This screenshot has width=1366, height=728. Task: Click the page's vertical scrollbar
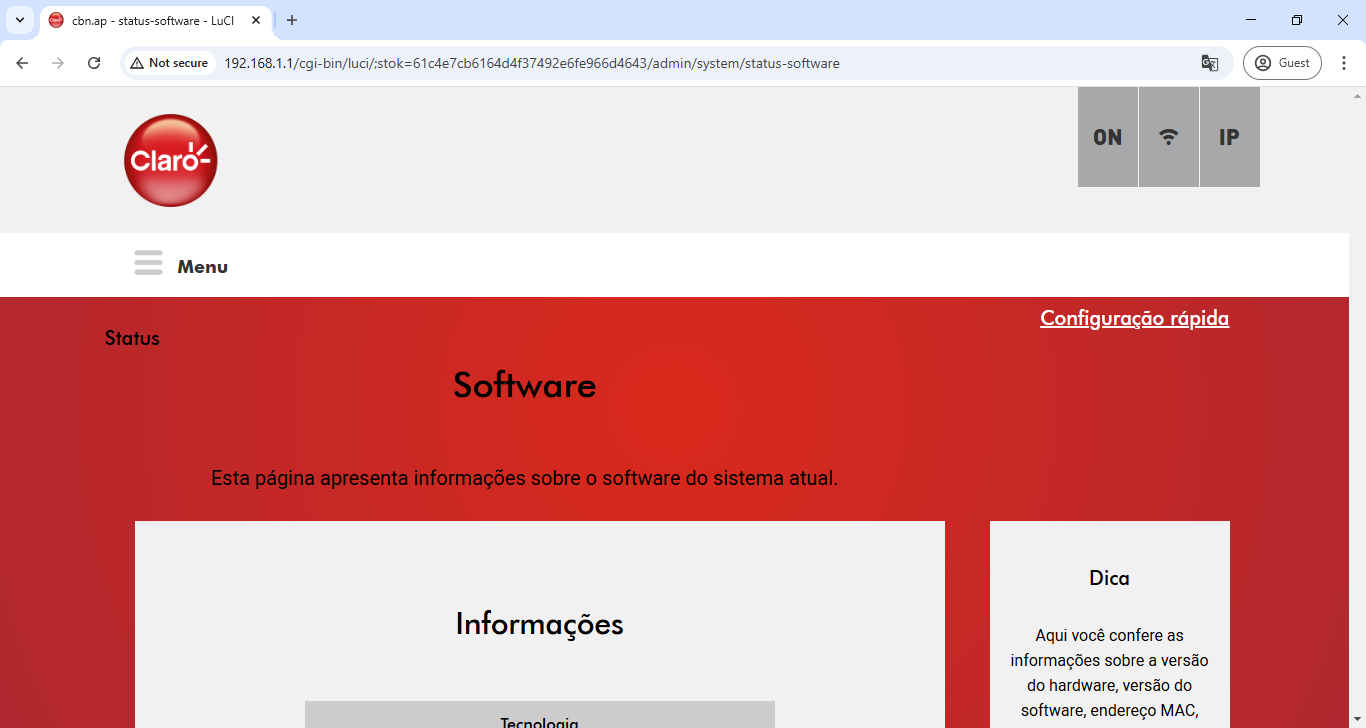pyautogui.click(x=1357, y=400)
